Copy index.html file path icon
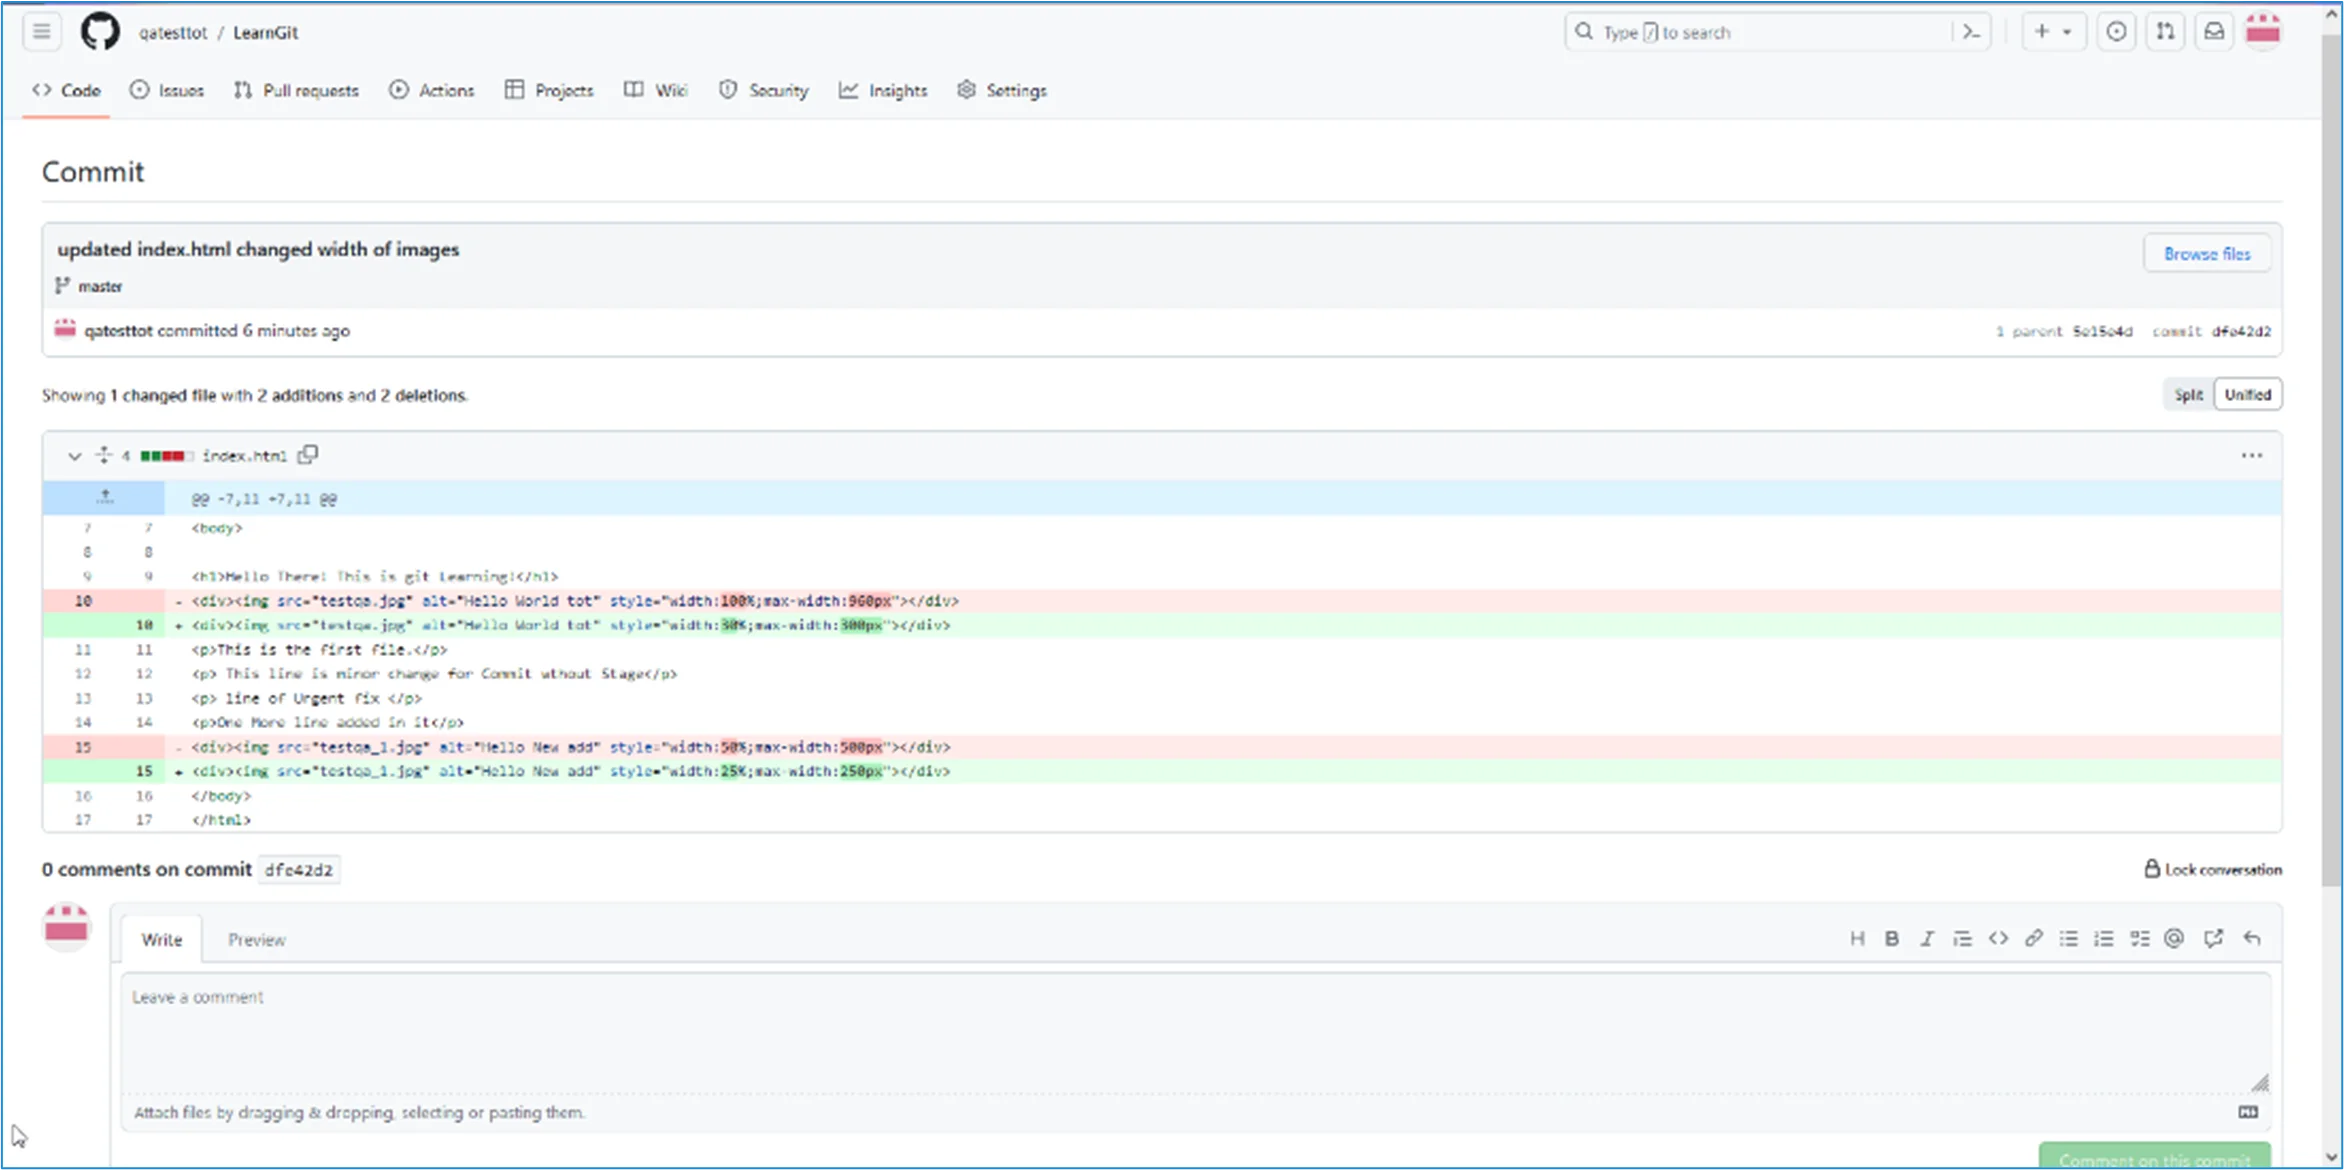The image size is (2344, 1170). coord(308,455)
